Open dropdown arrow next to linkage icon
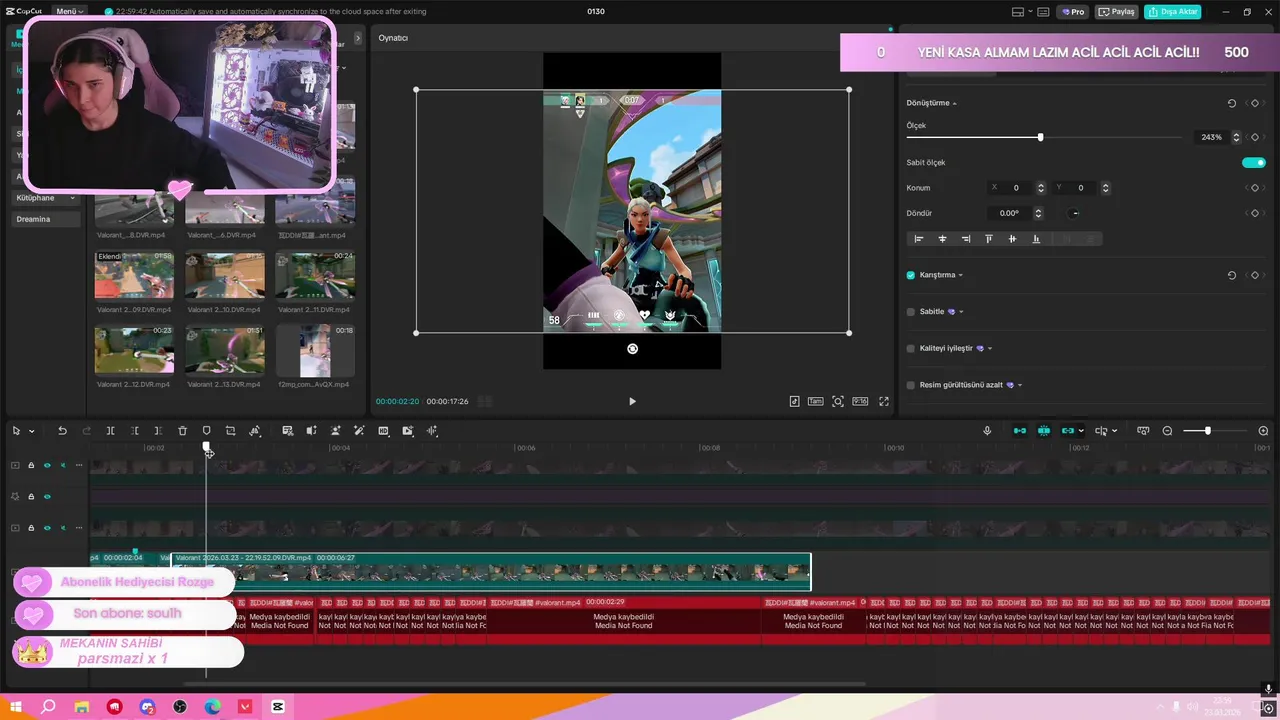 pos(1081,431)
